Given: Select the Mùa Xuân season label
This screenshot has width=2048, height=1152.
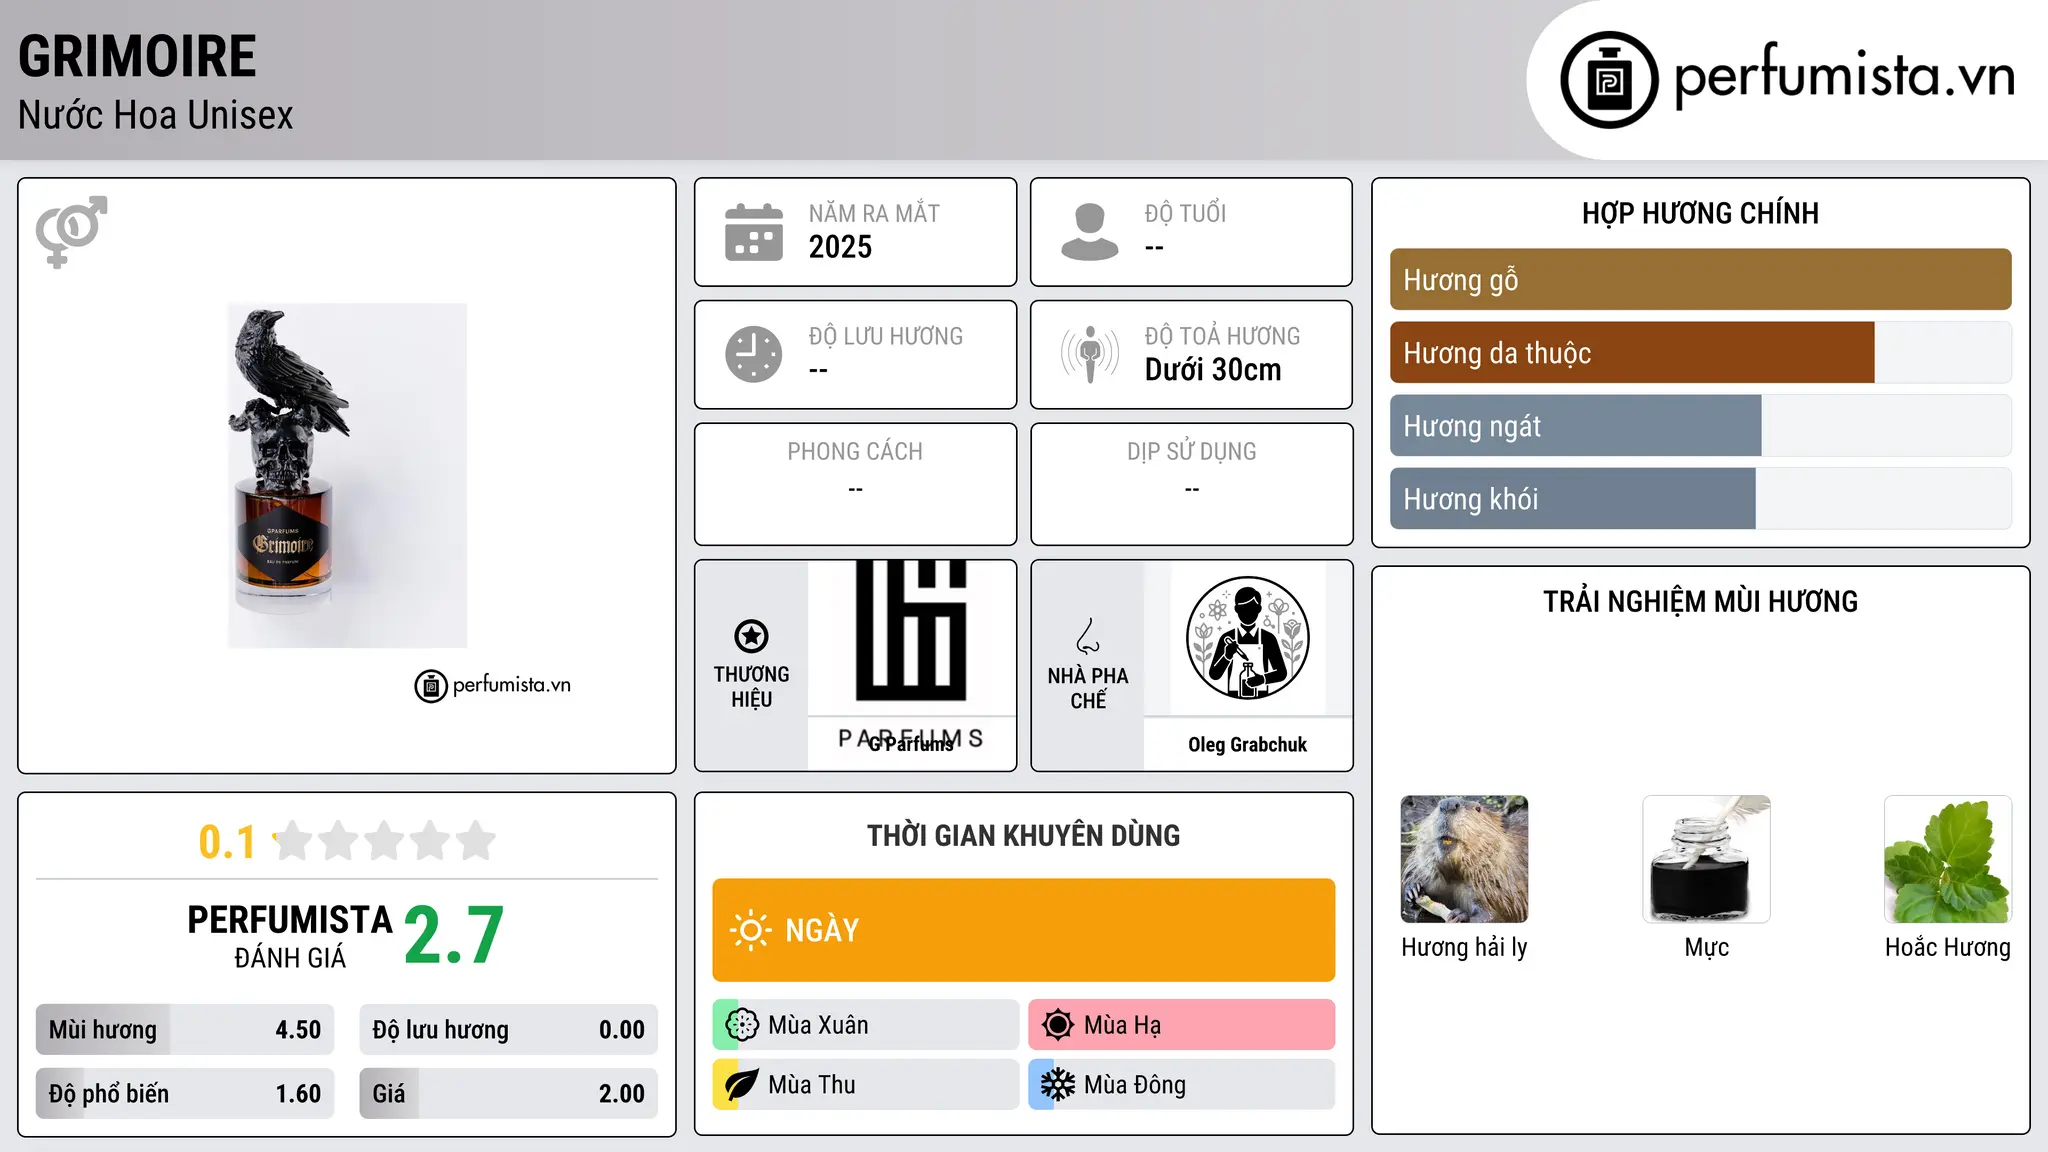Looking at the screenshot, I should (x=818, y=1025).
